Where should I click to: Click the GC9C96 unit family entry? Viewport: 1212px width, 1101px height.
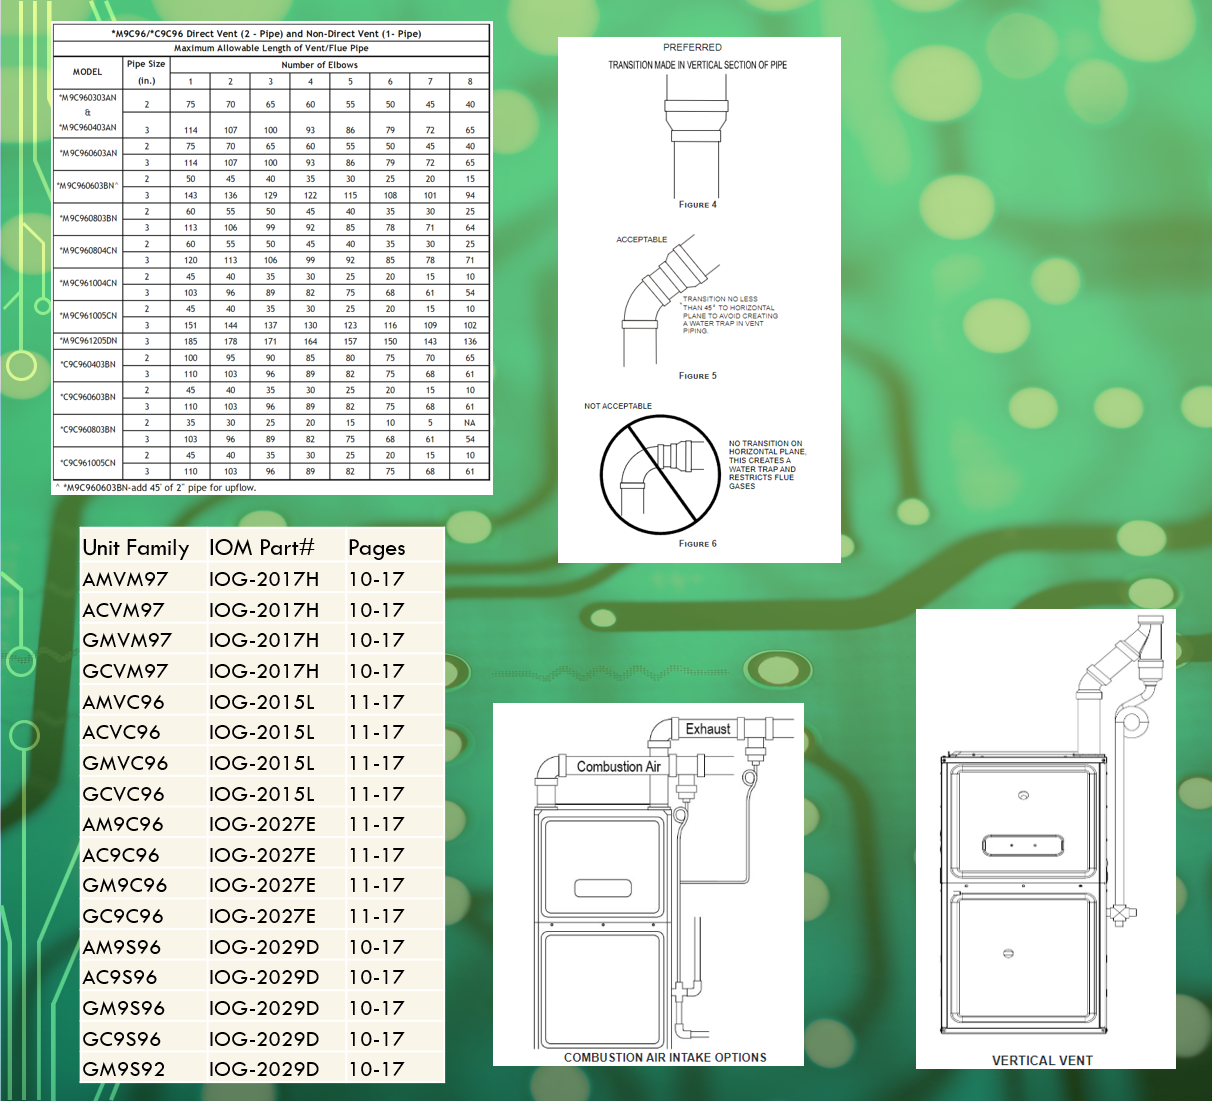pyautogui.click(x=123, y=916)
